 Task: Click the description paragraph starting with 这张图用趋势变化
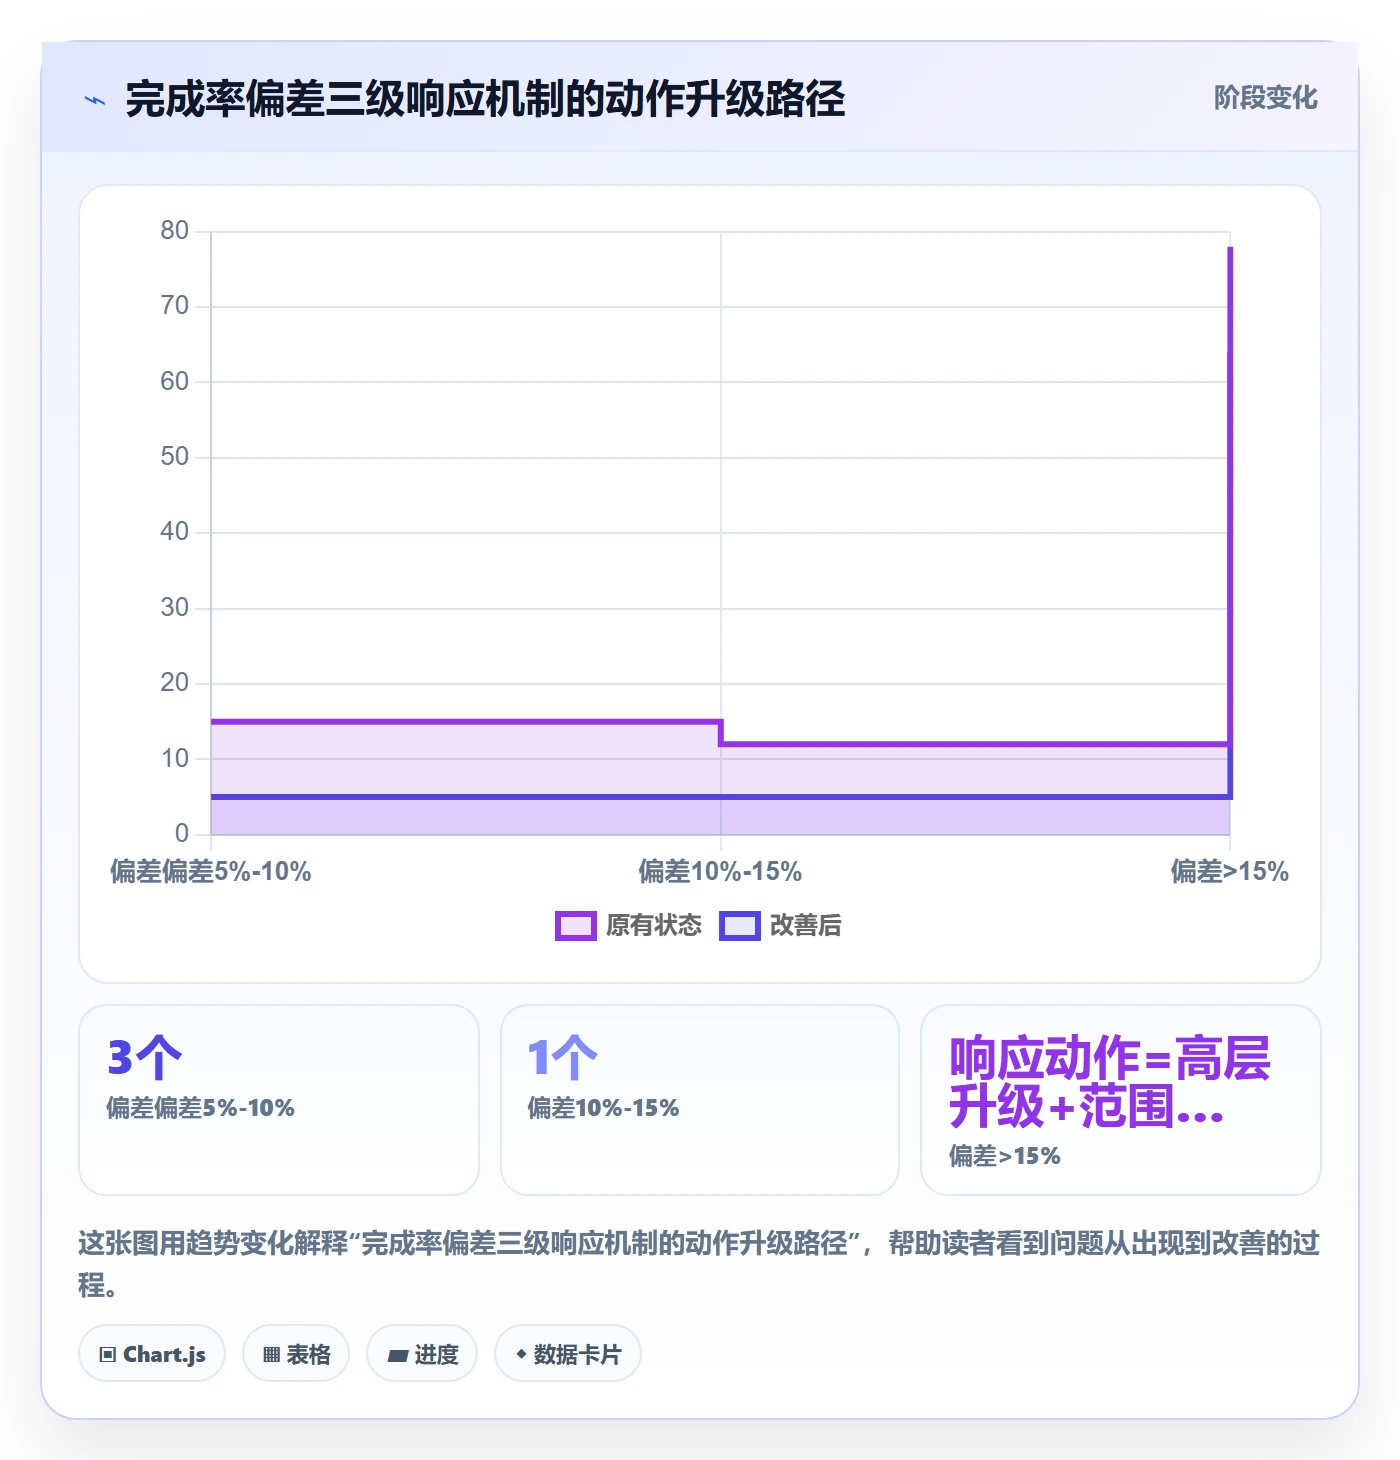[699, 1264]
